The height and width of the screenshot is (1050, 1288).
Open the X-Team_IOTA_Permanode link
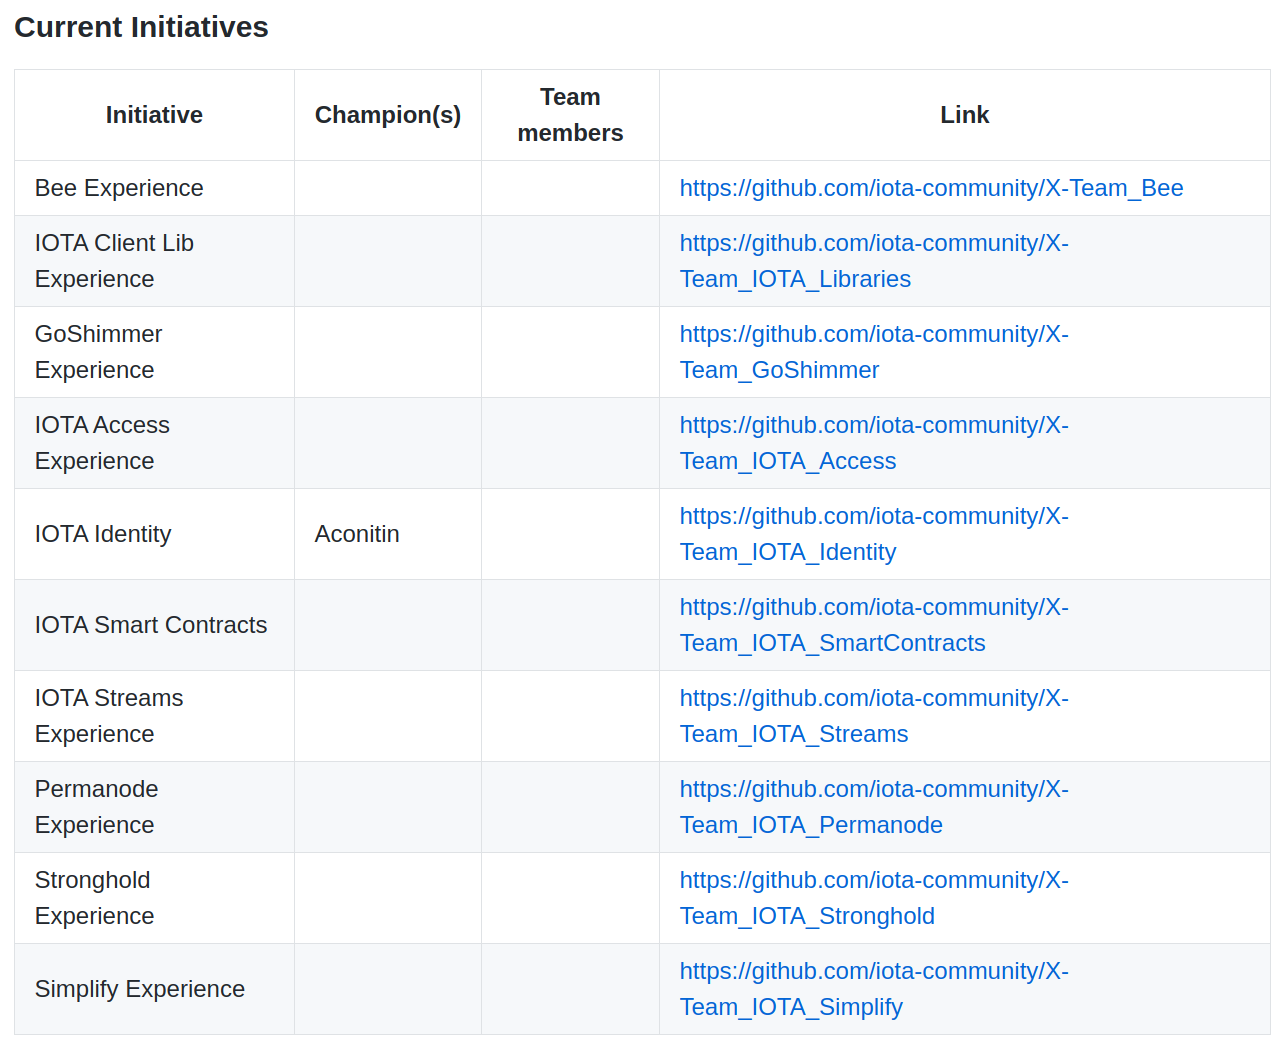pyautogui.click(x=874, y=807)
